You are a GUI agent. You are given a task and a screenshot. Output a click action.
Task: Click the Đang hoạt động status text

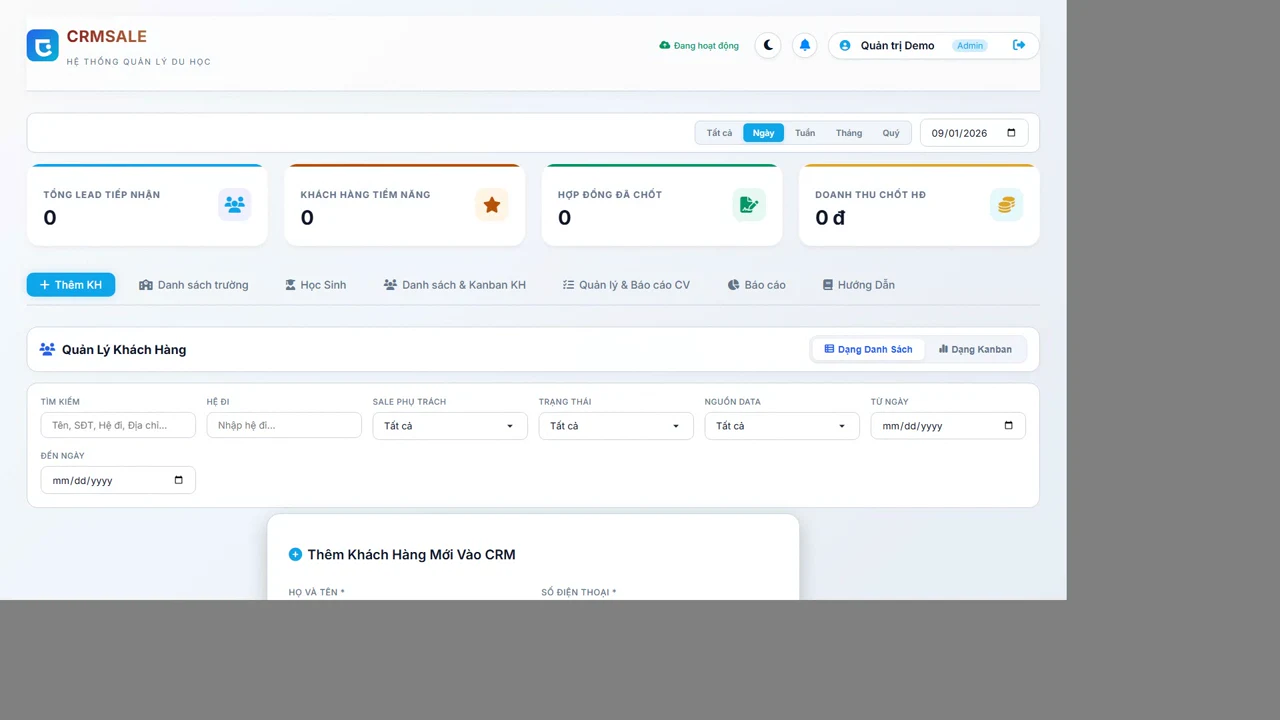[706, 46]
